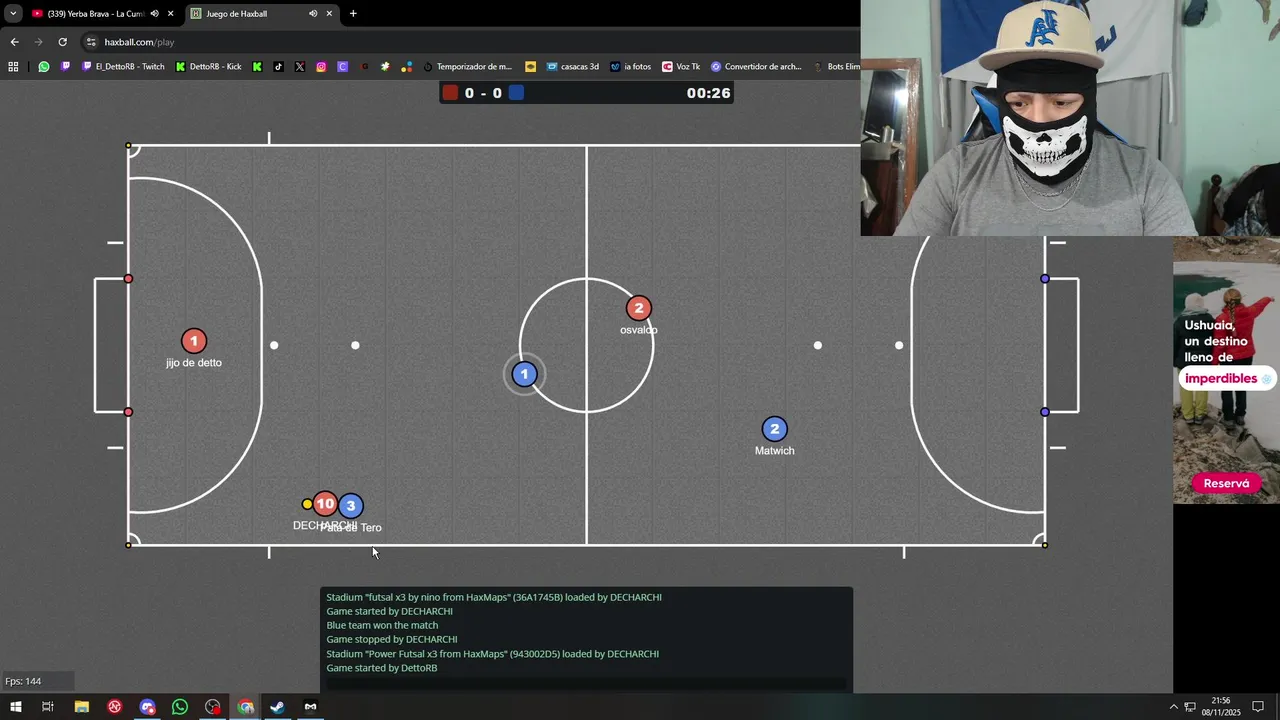The image size is (1280, 720).
Task: Click red player 10 DECHARCHI
Action: pyautogui.click(x=324, y=504)
